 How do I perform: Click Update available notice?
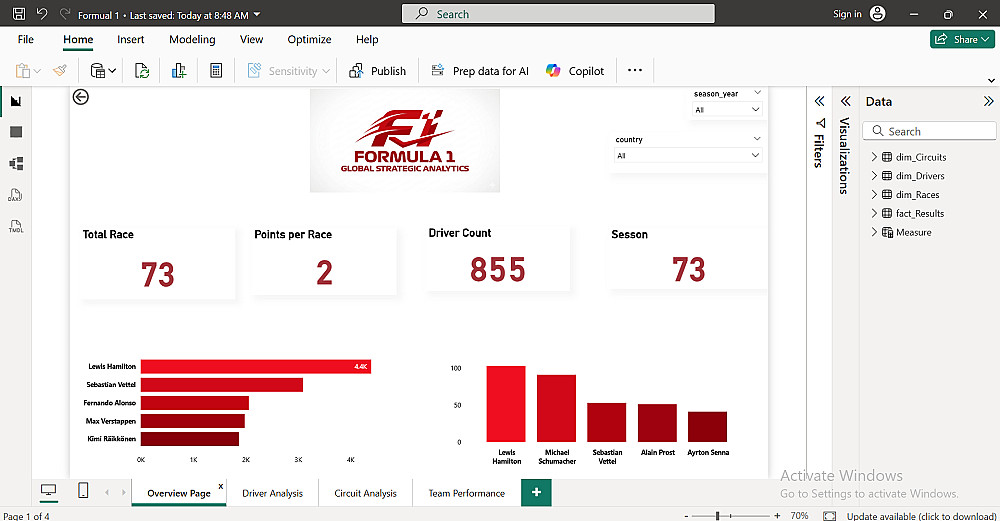pyautogui.click(x=921, y=515)
